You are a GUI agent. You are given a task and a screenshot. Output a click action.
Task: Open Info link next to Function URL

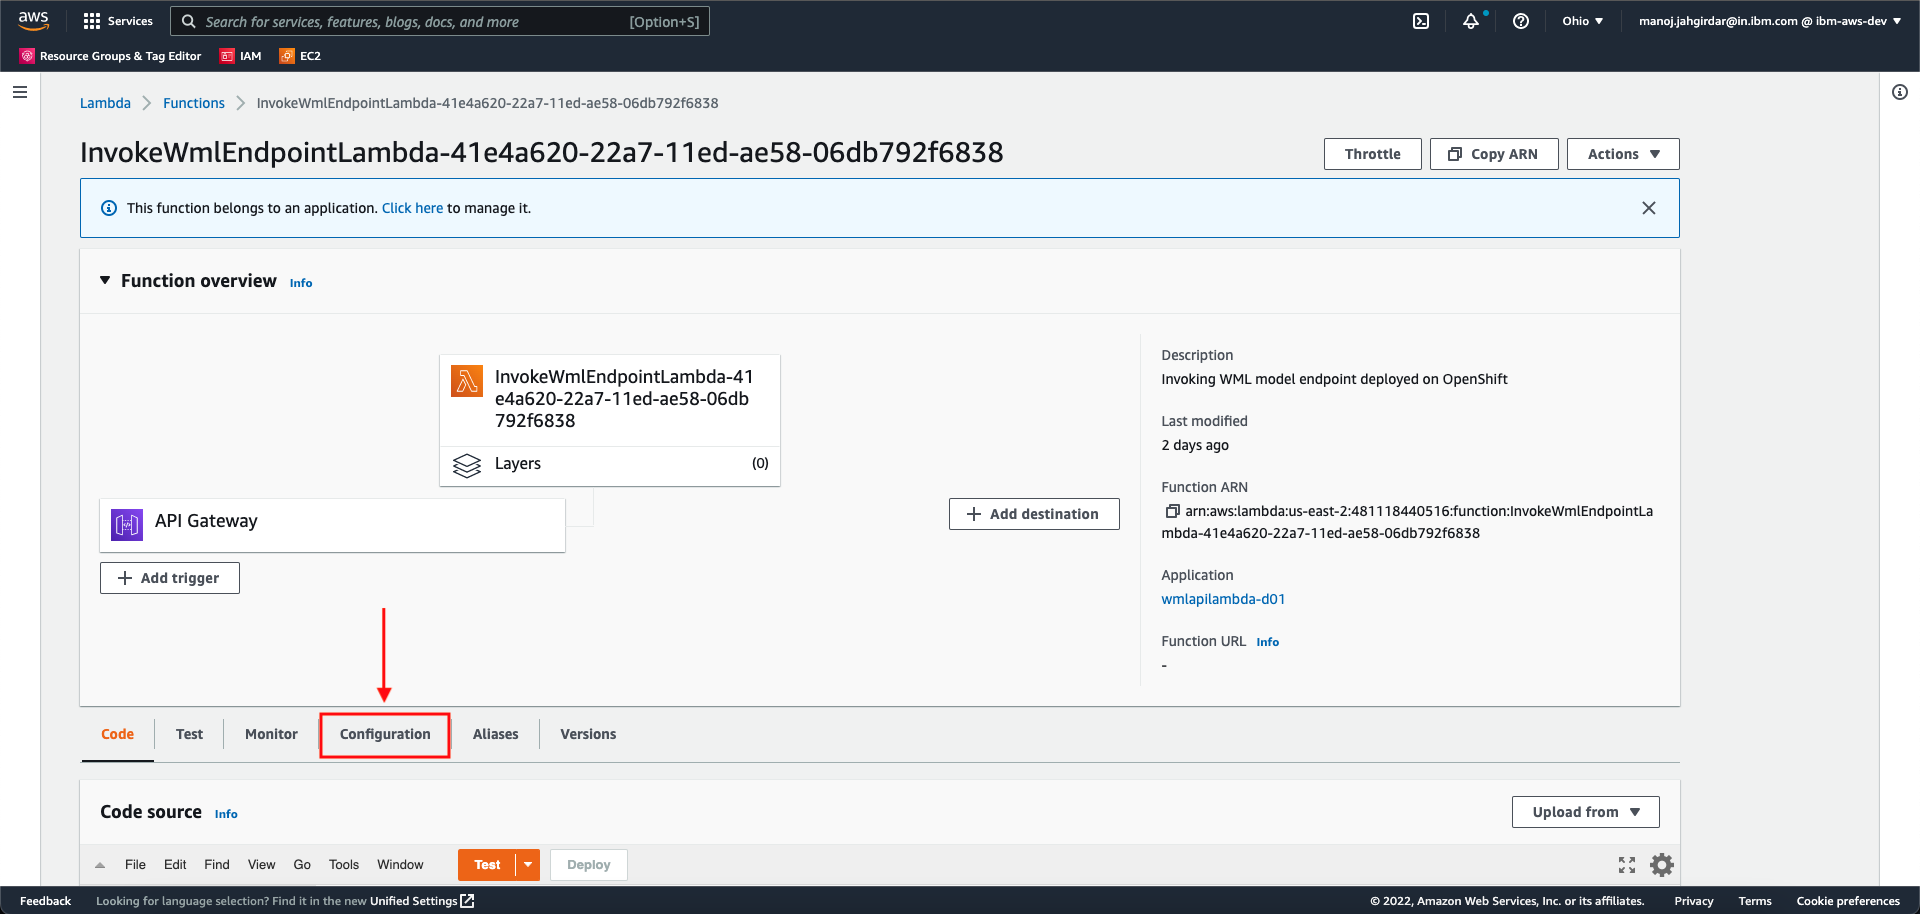pos(1268,642)
